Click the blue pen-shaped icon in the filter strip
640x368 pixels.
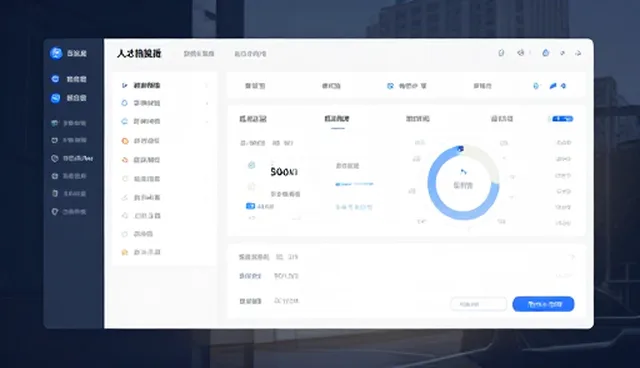[553, 86]
